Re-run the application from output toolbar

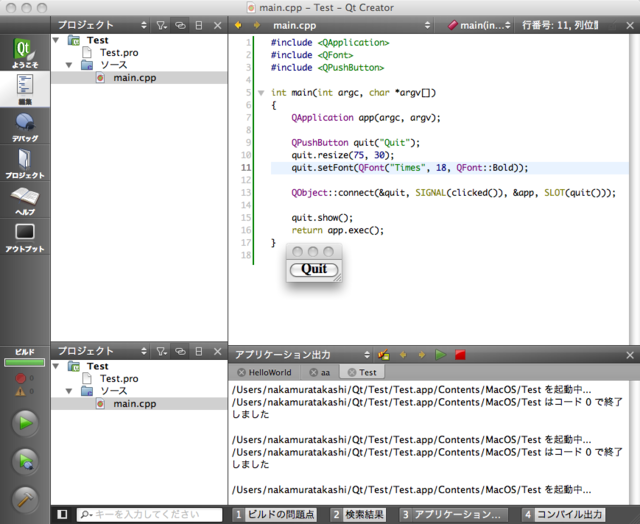[440, 355]
